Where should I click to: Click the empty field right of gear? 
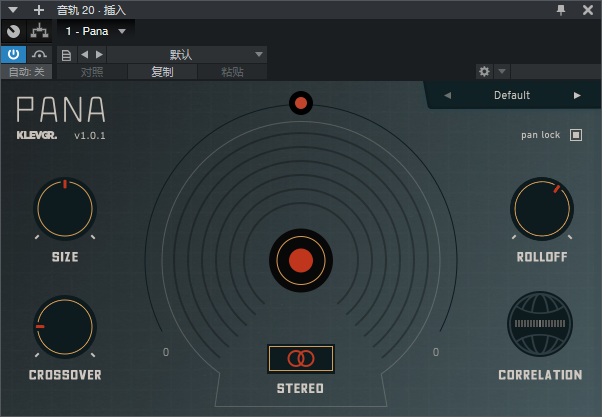coord(556,71)
